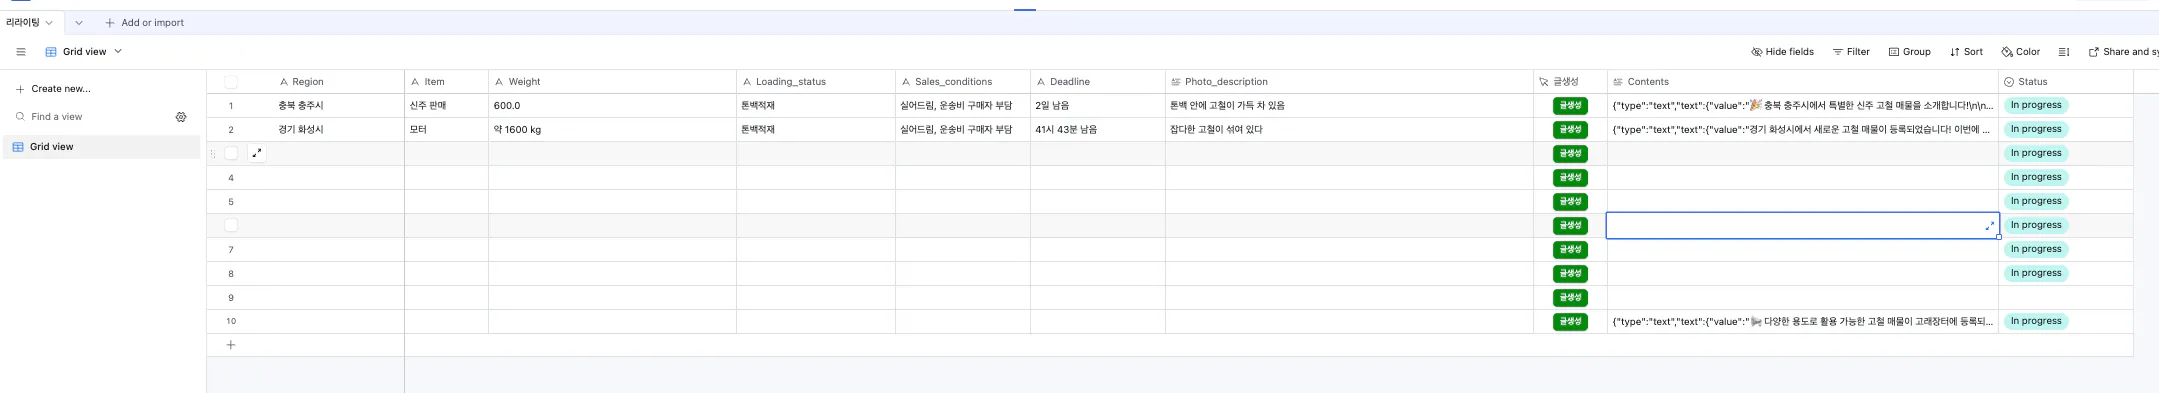
Task: Click Create new... in the views sidebar
Action: [x=53, y=89]
